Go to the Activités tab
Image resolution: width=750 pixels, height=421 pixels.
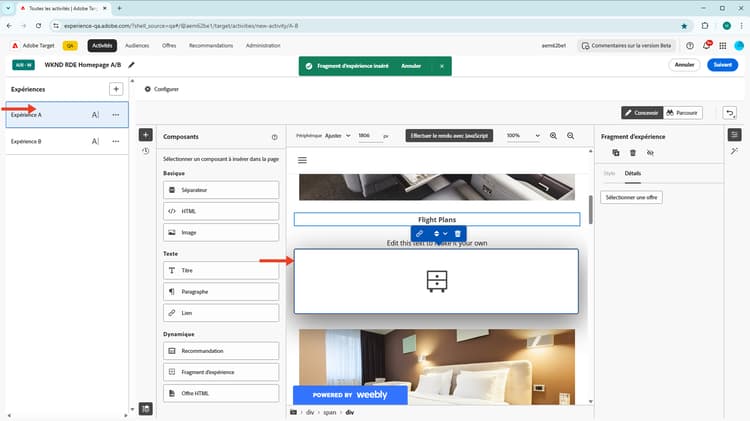coord(102,46)
